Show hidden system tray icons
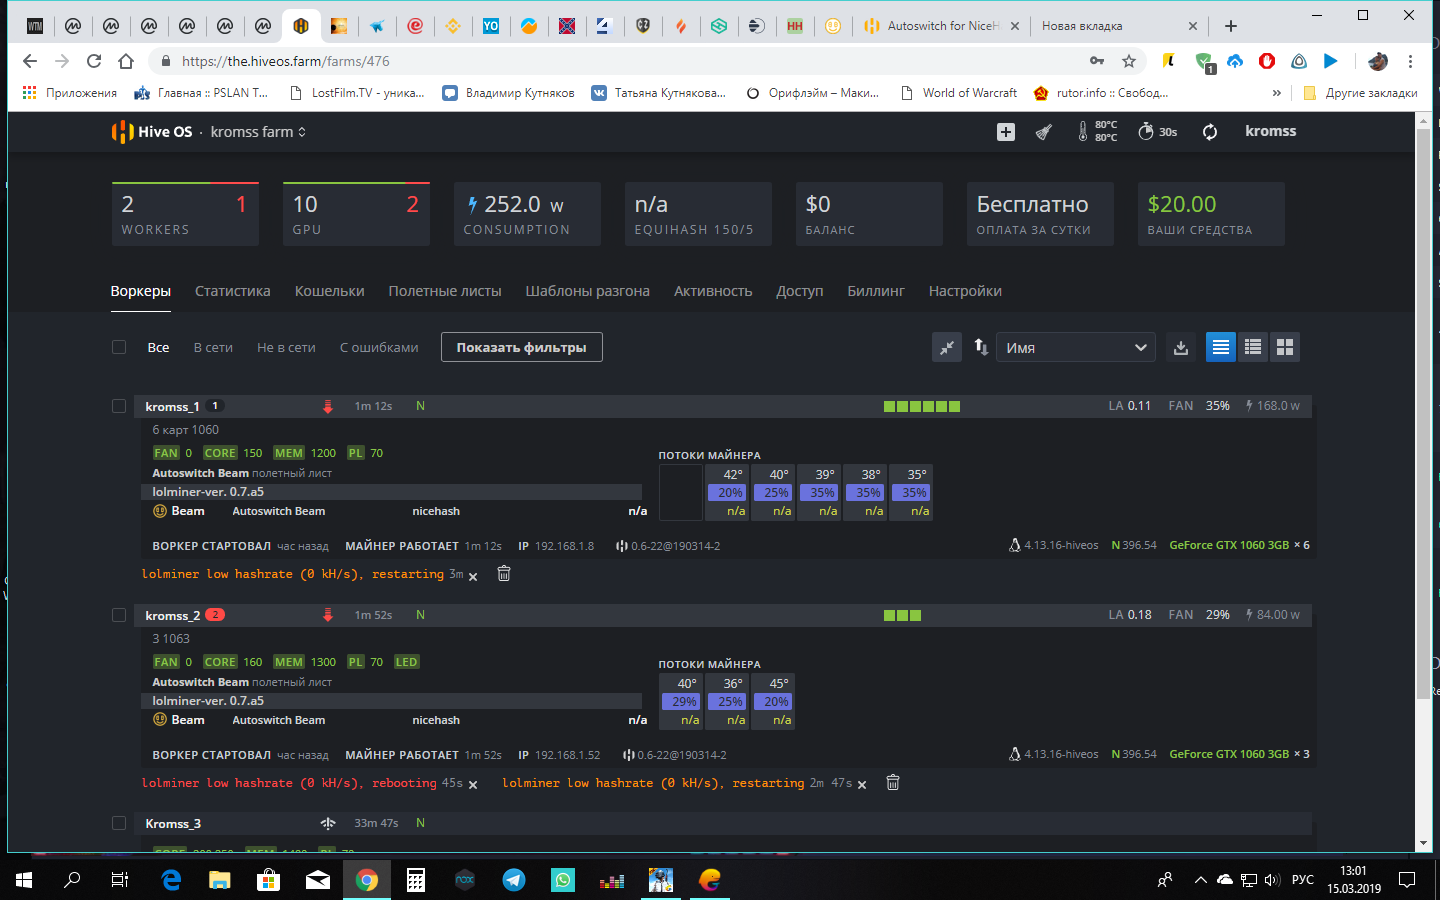The image size is (1440, 900). tap(1200, 880)
